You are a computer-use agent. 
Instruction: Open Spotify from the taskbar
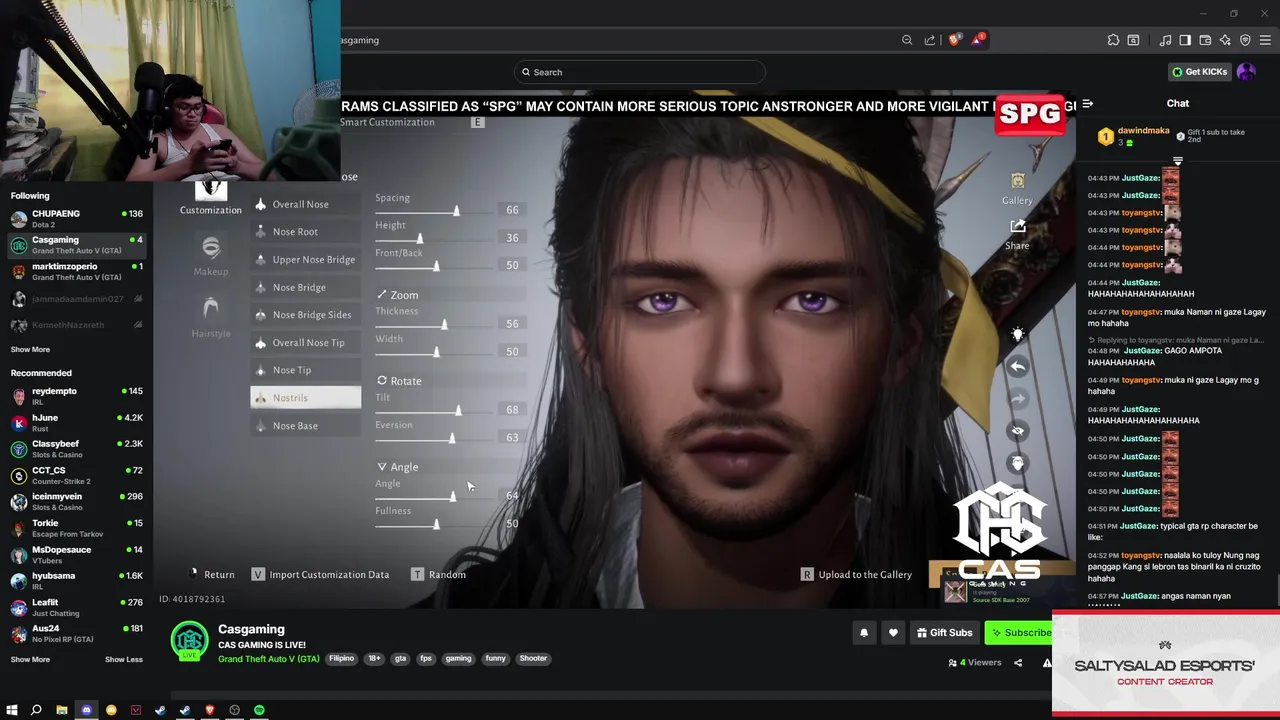259,710
